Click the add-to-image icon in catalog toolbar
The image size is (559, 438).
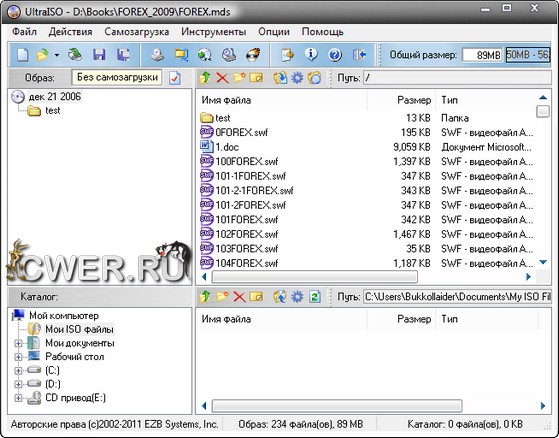(x=280, y=297)
